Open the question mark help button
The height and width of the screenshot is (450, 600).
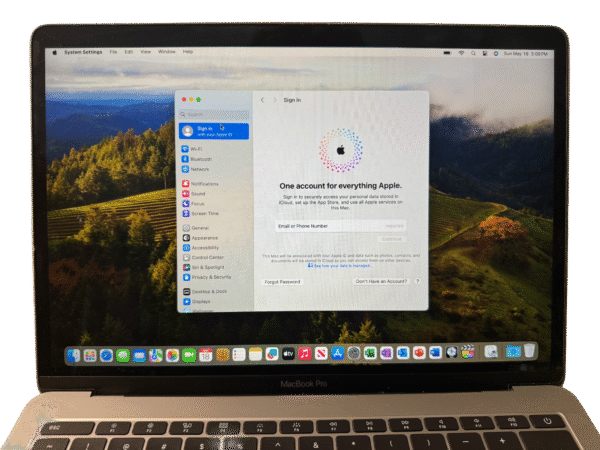click(417, 281)
